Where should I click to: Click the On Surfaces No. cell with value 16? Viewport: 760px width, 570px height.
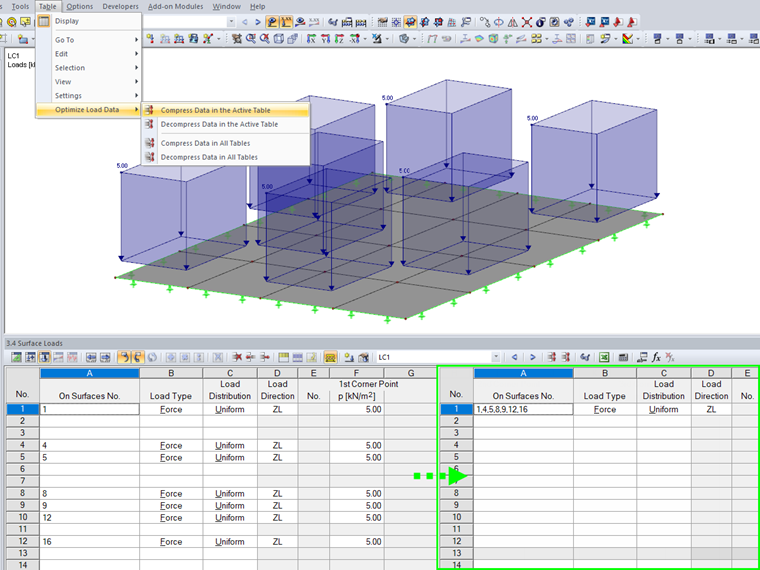[x=90, y=541]
